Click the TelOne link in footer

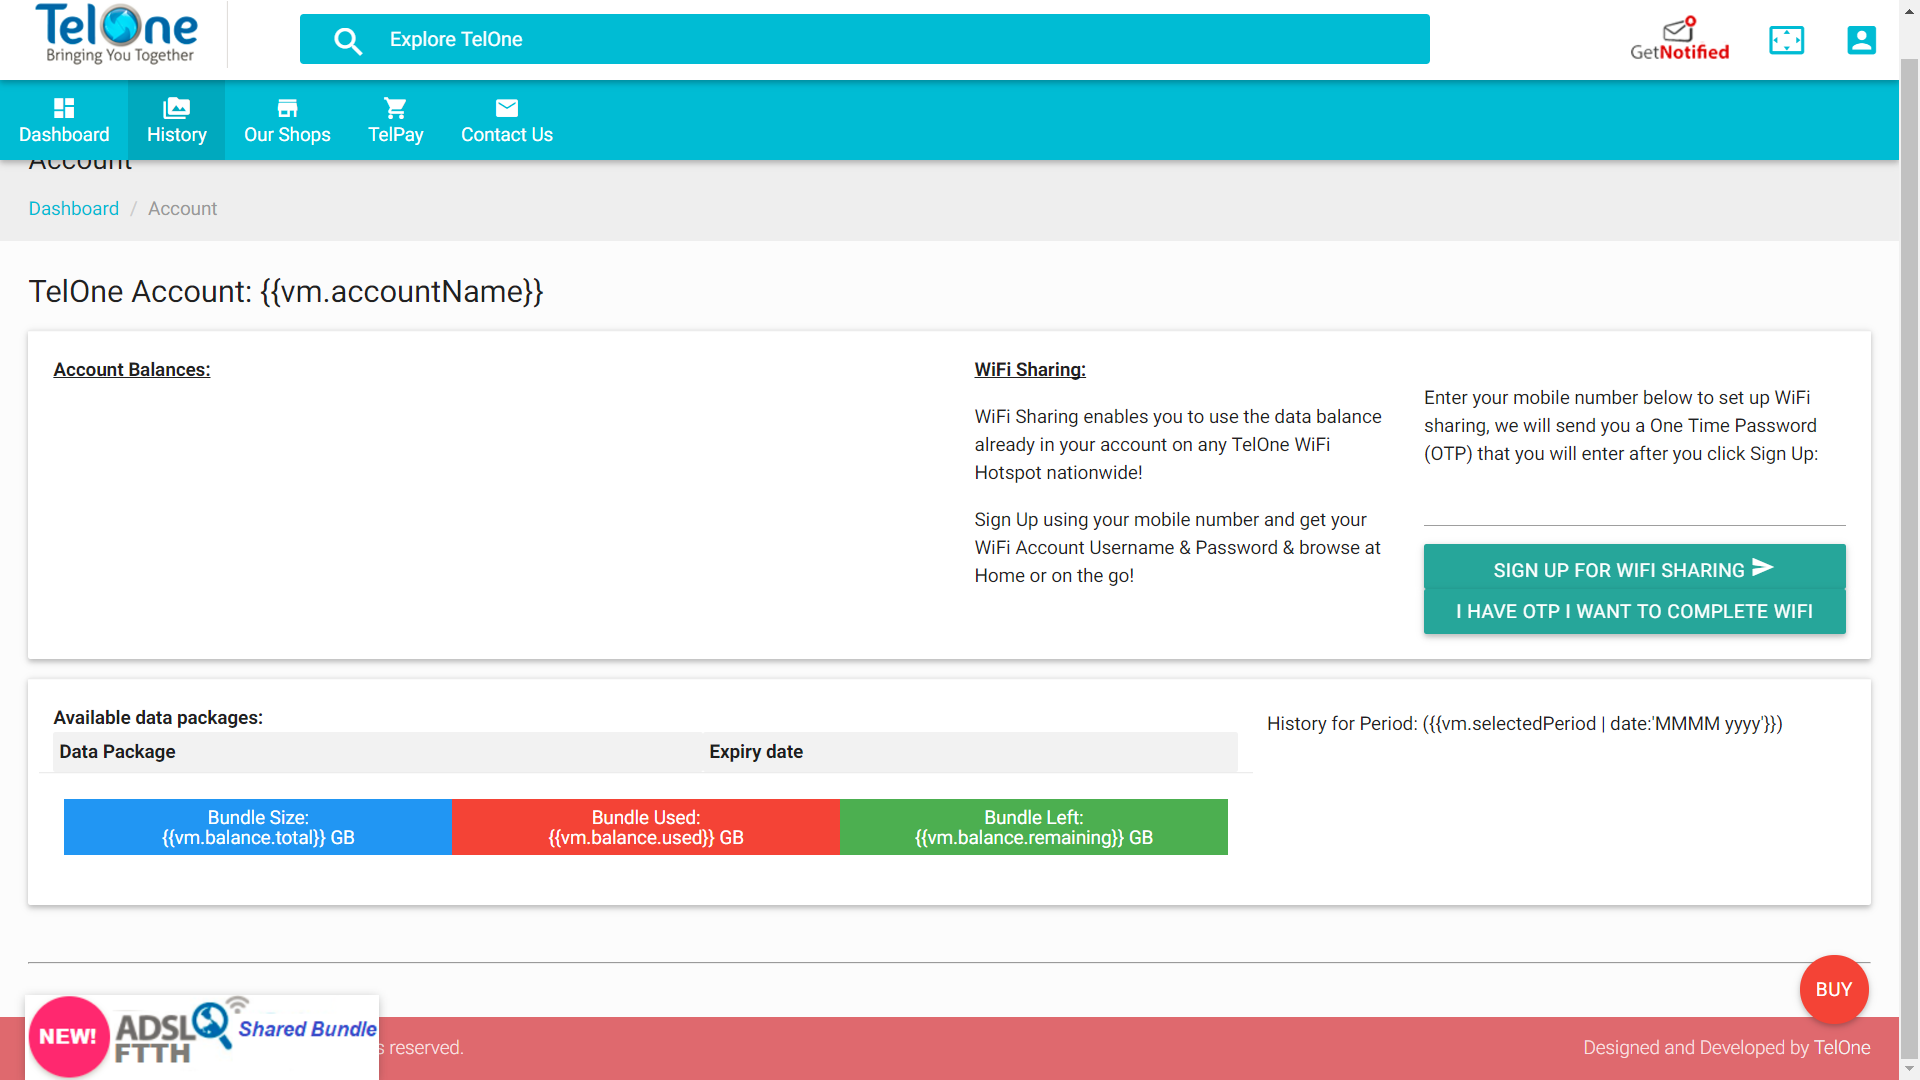pos(1842,1047)
